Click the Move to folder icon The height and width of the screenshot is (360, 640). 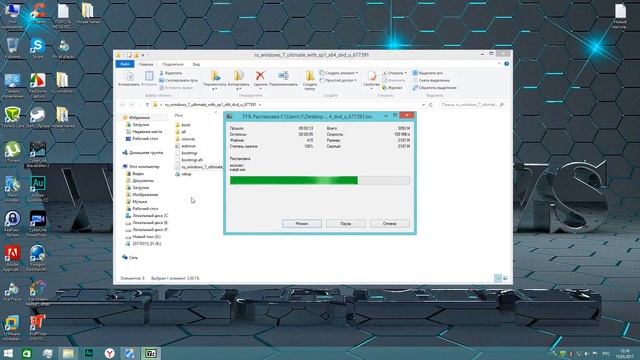(215, 76)
